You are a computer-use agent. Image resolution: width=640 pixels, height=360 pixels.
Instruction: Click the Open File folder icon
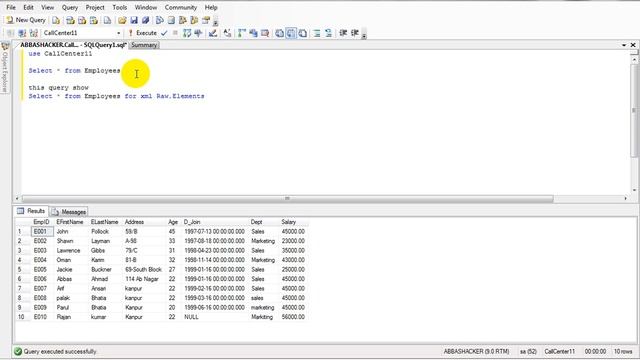tap(122, 20)
